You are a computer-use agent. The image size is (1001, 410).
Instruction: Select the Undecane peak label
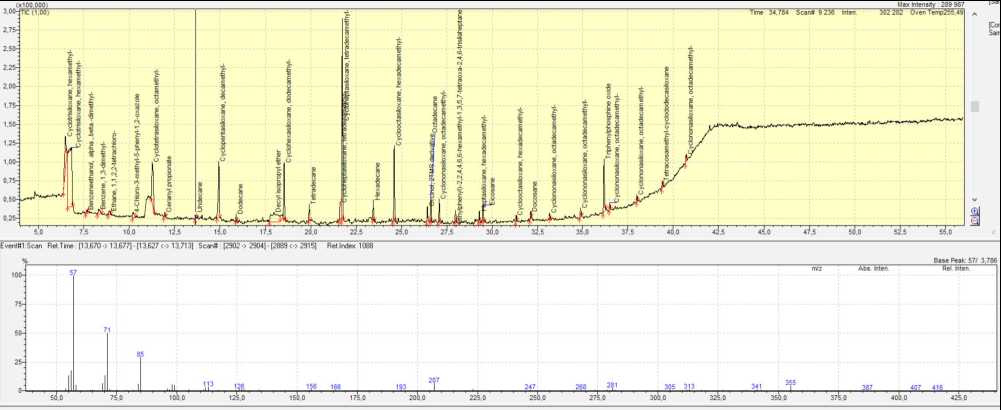(199, 197)
